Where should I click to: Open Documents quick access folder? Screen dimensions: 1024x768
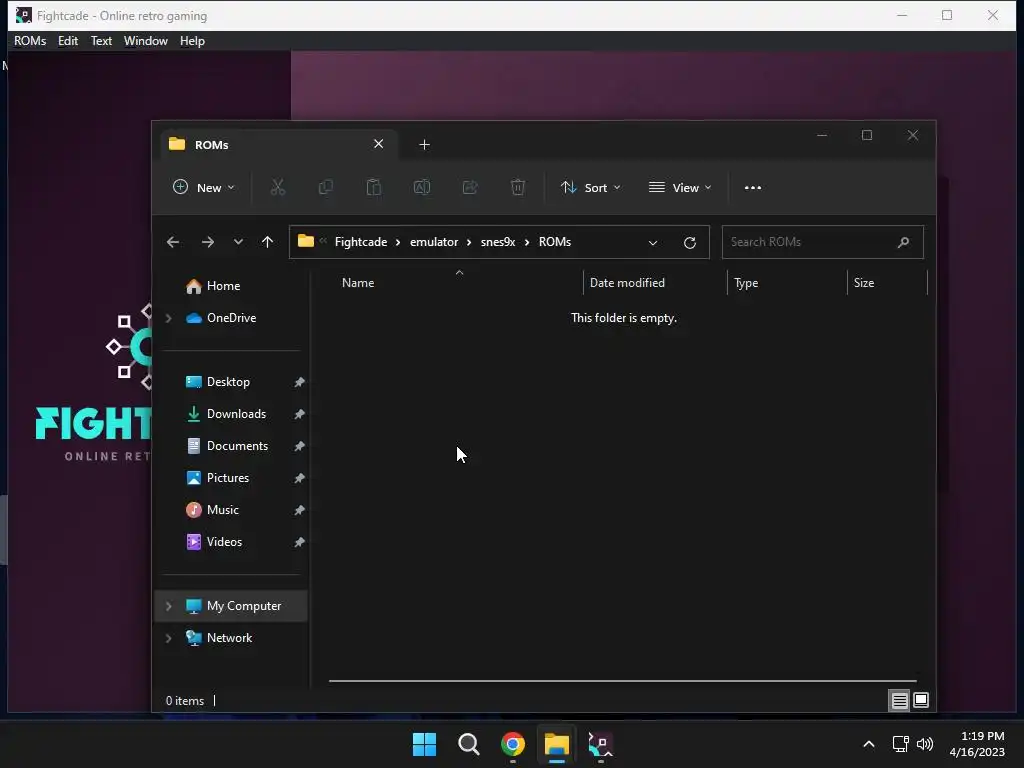(x=237, y=446)
